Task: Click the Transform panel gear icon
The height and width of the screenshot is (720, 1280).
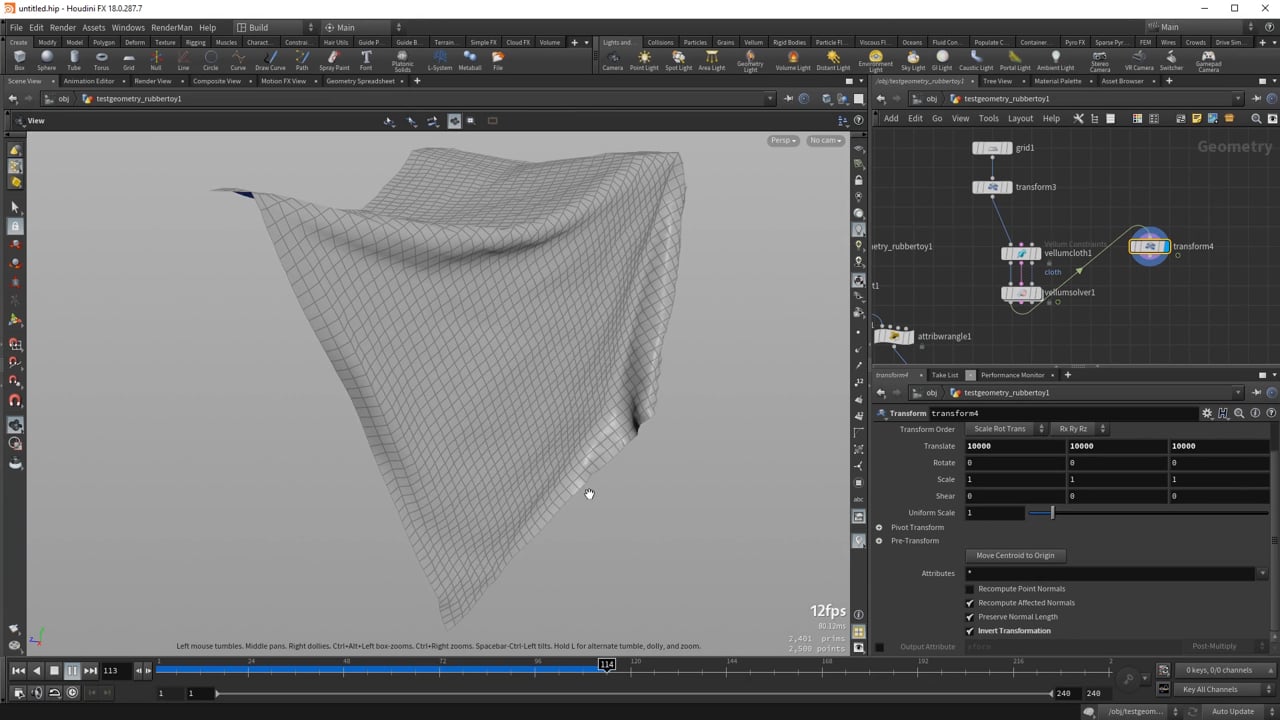Action: 1207,413
